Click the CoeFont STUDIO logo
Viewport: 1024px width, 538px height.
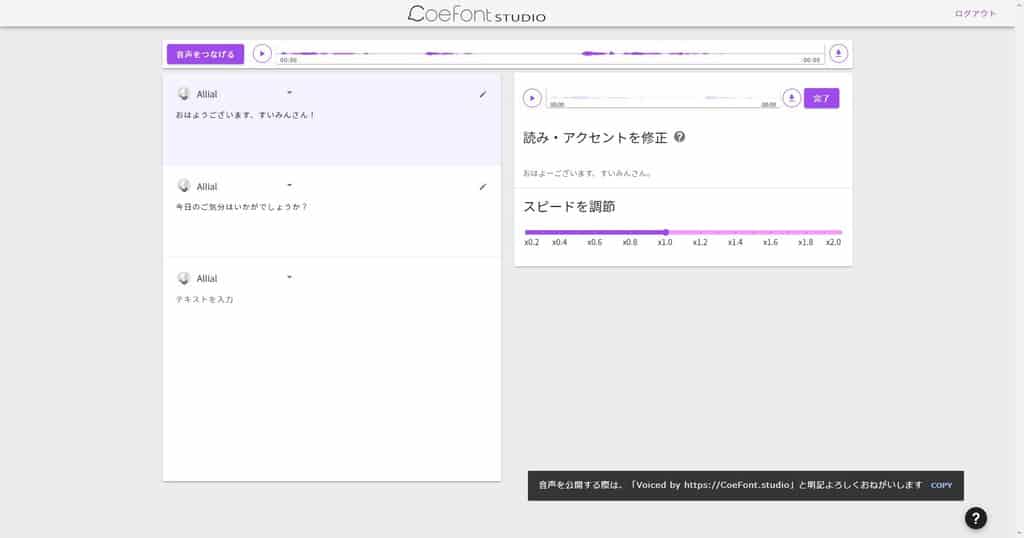click(477, 14)
